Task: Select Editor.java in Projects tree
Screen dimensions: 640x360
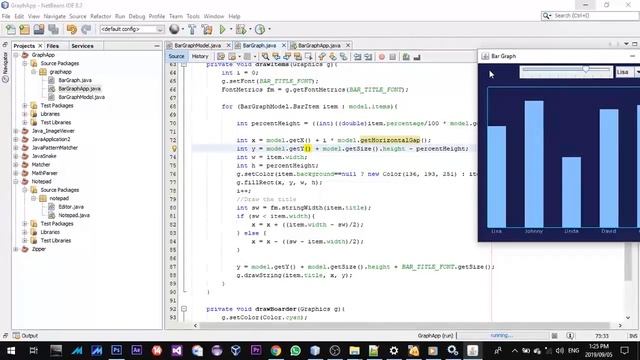Action: [71, 207]
